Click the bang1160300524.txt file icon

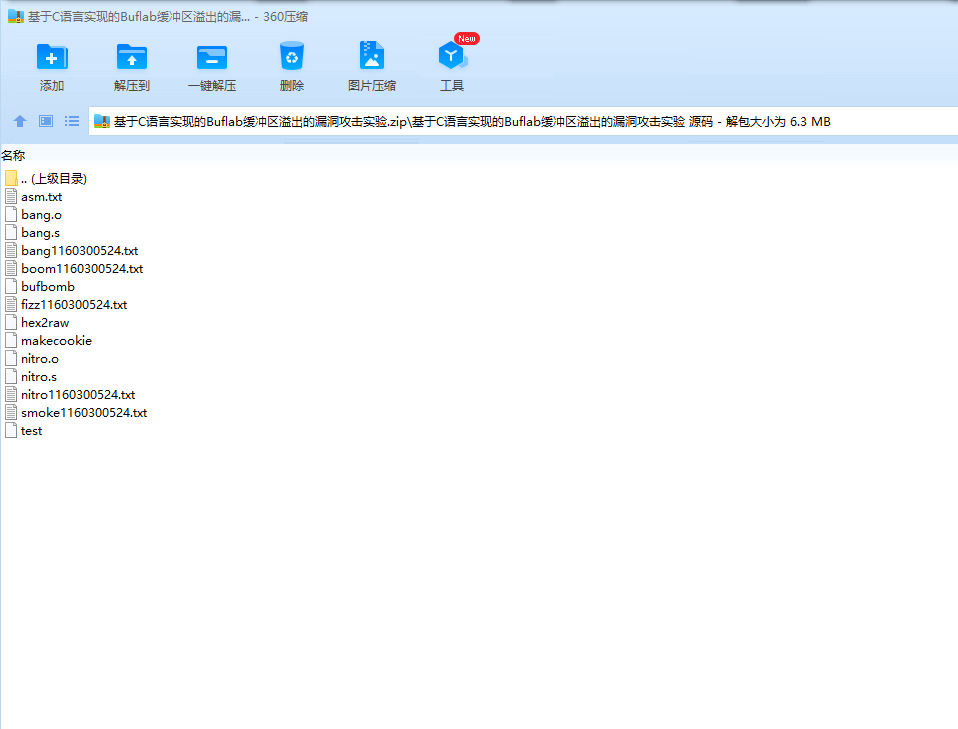click(x=11, y=250)
